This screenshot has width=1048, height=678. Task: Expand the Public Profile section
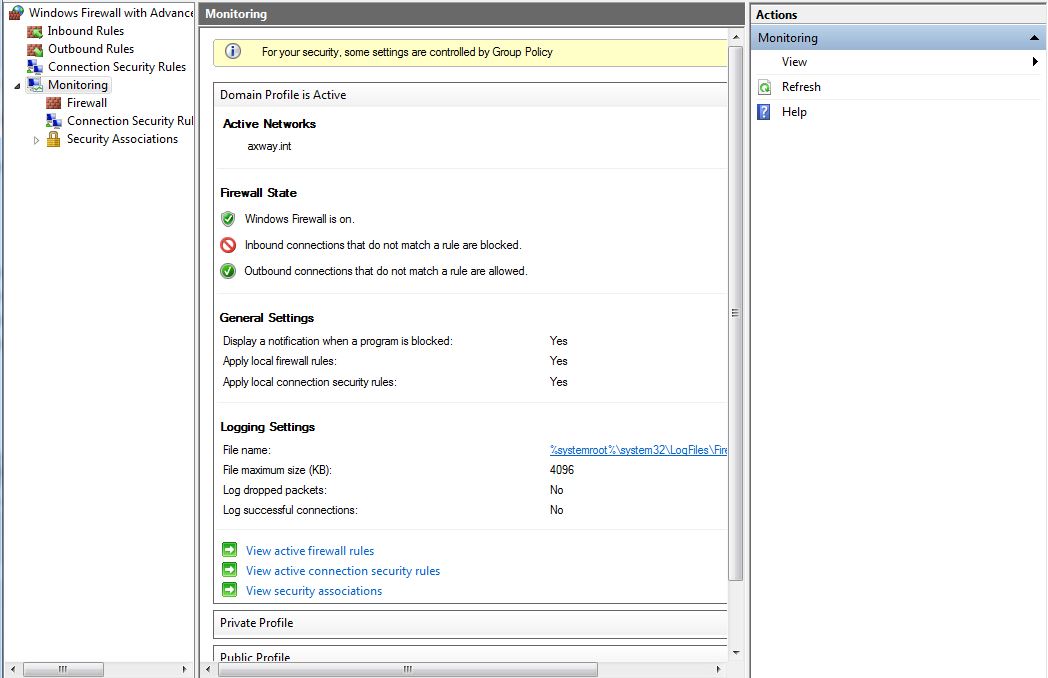point(255,657)
